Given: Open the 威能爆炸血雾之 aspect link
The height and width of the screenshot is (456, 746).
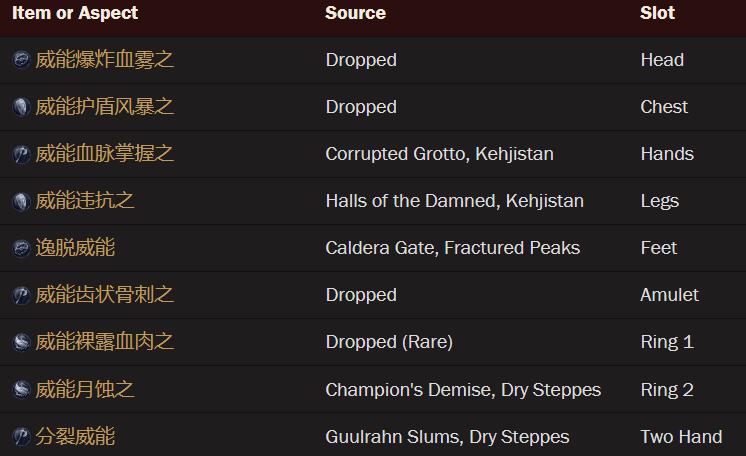Looking at the screenshot, I should [105, 60].
